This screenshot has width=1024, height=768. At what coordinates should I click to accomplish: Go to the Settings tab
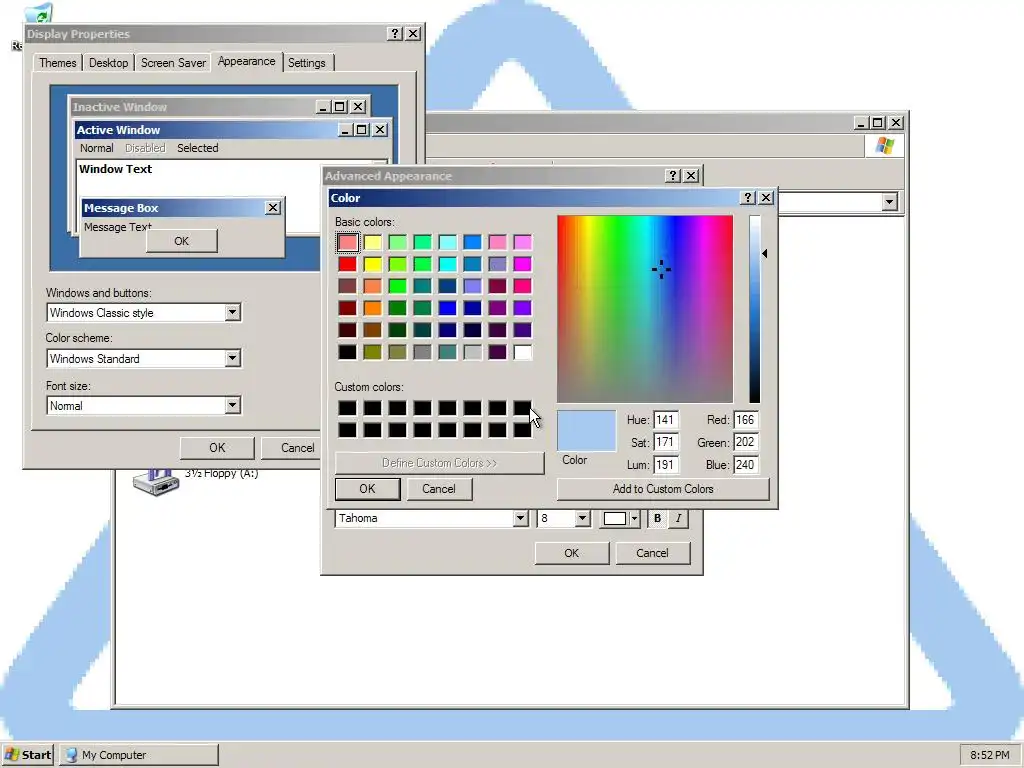click(x=307, y=63)
